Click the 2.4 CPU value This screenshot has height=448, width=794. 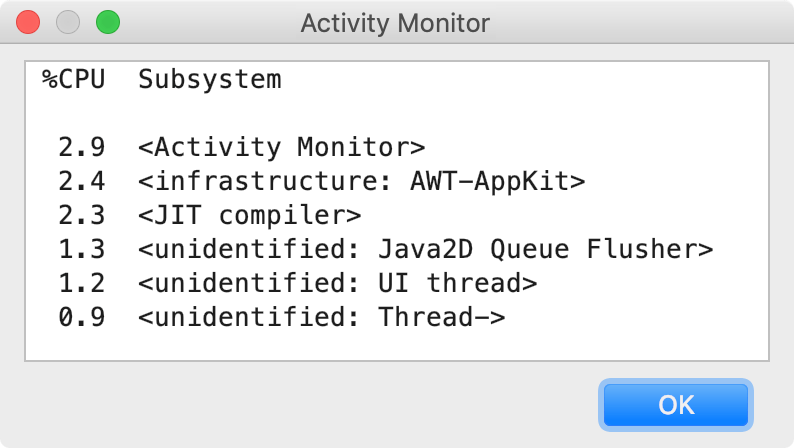[x=81, y=181]
